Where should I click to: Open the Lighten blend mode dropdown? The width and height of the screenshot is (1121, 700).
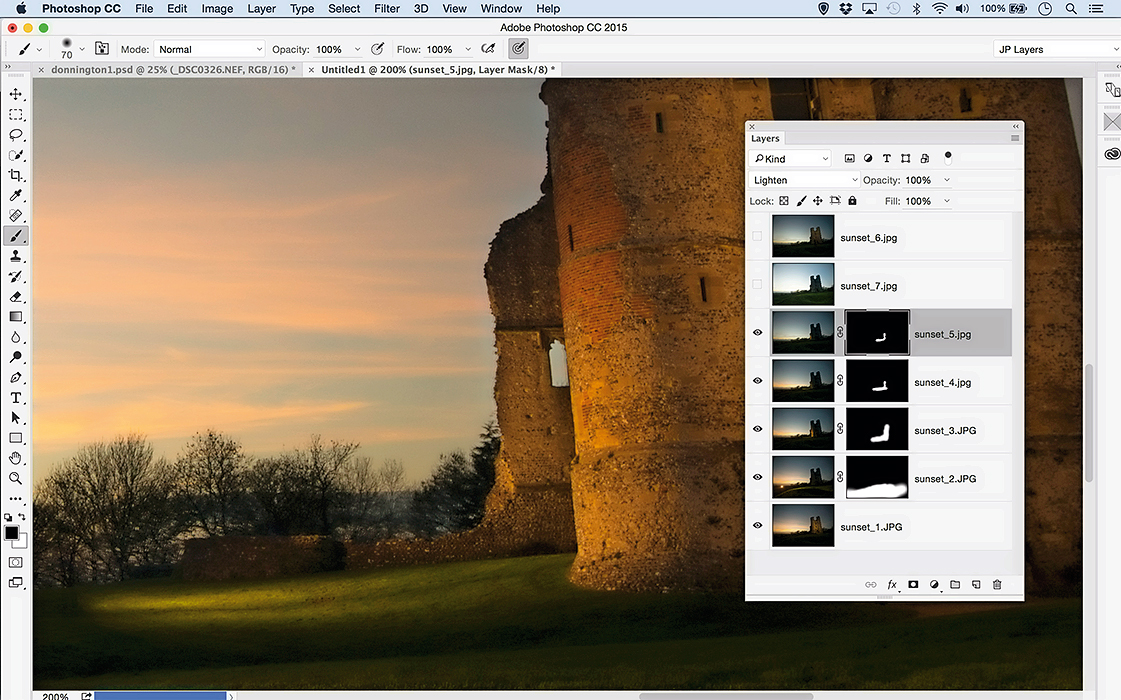(804, 180)
